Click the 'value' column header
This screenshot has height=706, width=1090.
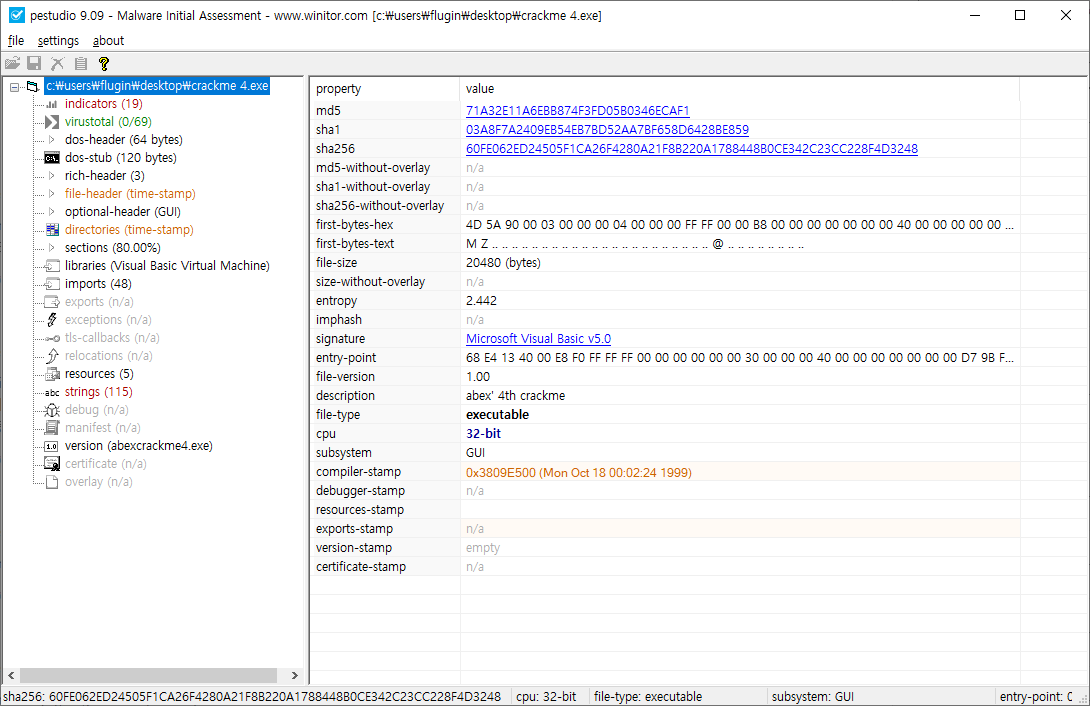pyautogui.click(x=740, y=89)
